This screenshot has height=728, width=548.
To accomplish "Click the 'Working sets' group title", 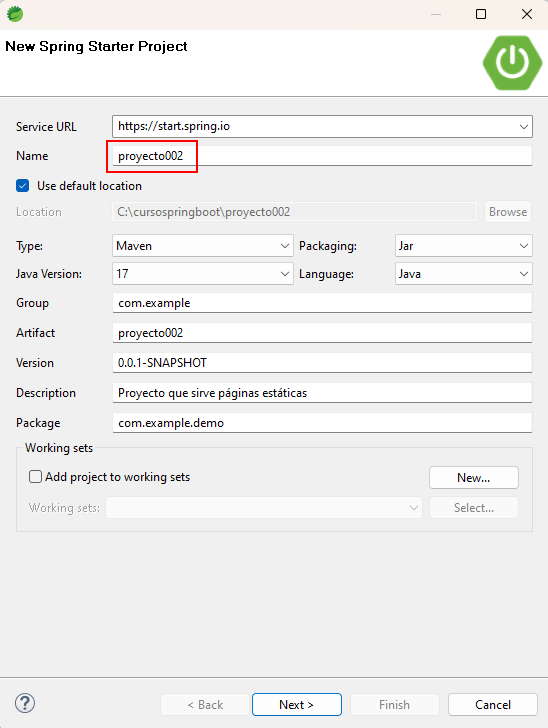I will pos(59,448).
